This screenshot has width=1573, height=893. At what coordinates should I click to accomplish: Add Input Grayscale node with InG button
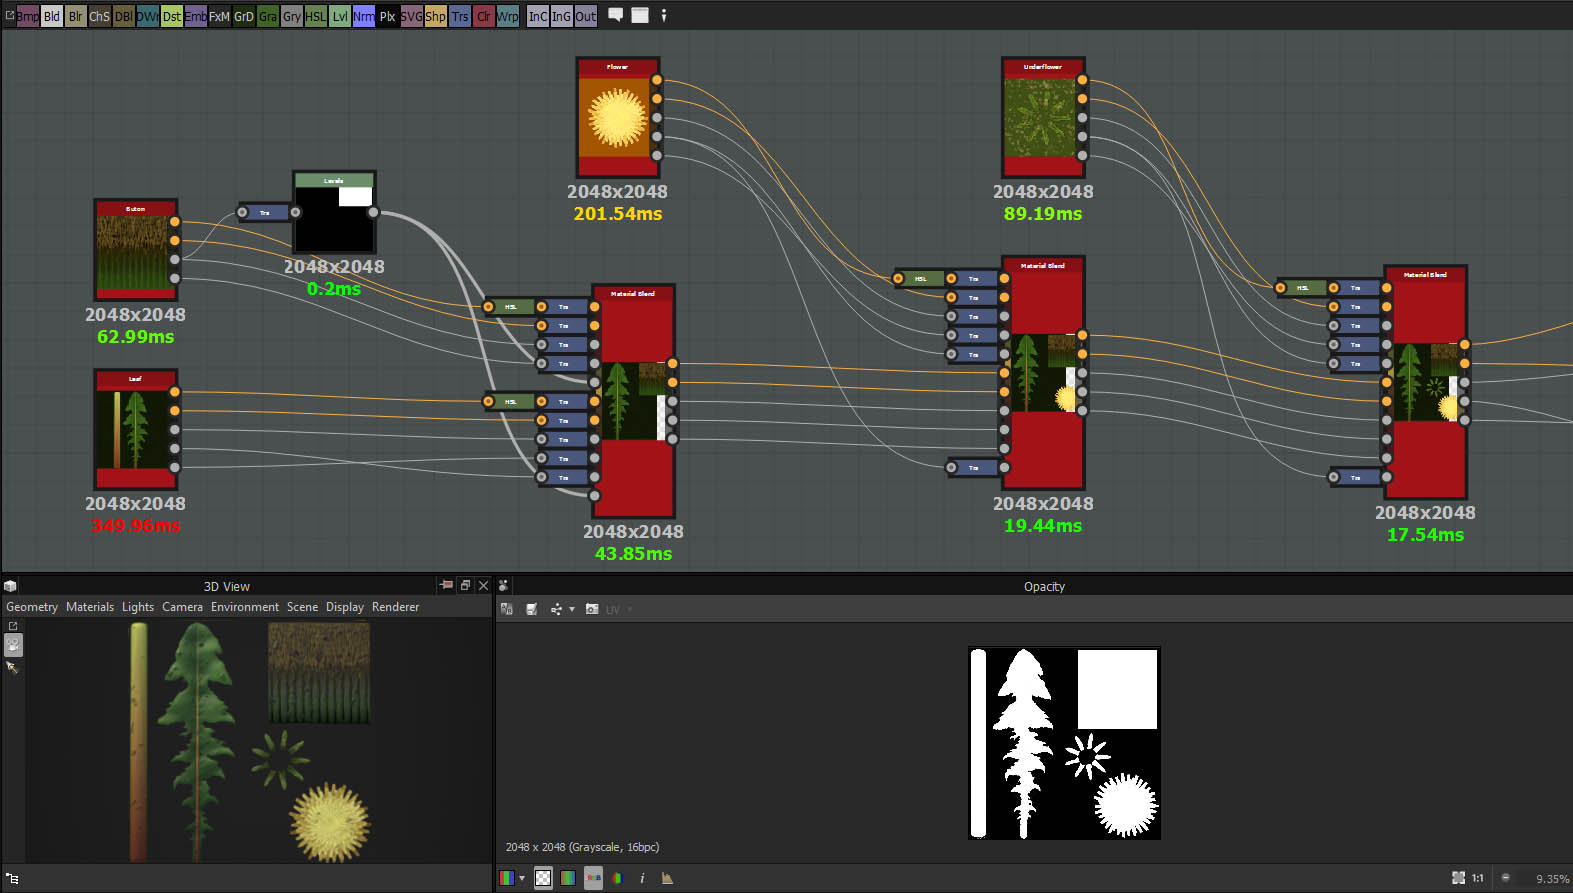coord(562,16)
